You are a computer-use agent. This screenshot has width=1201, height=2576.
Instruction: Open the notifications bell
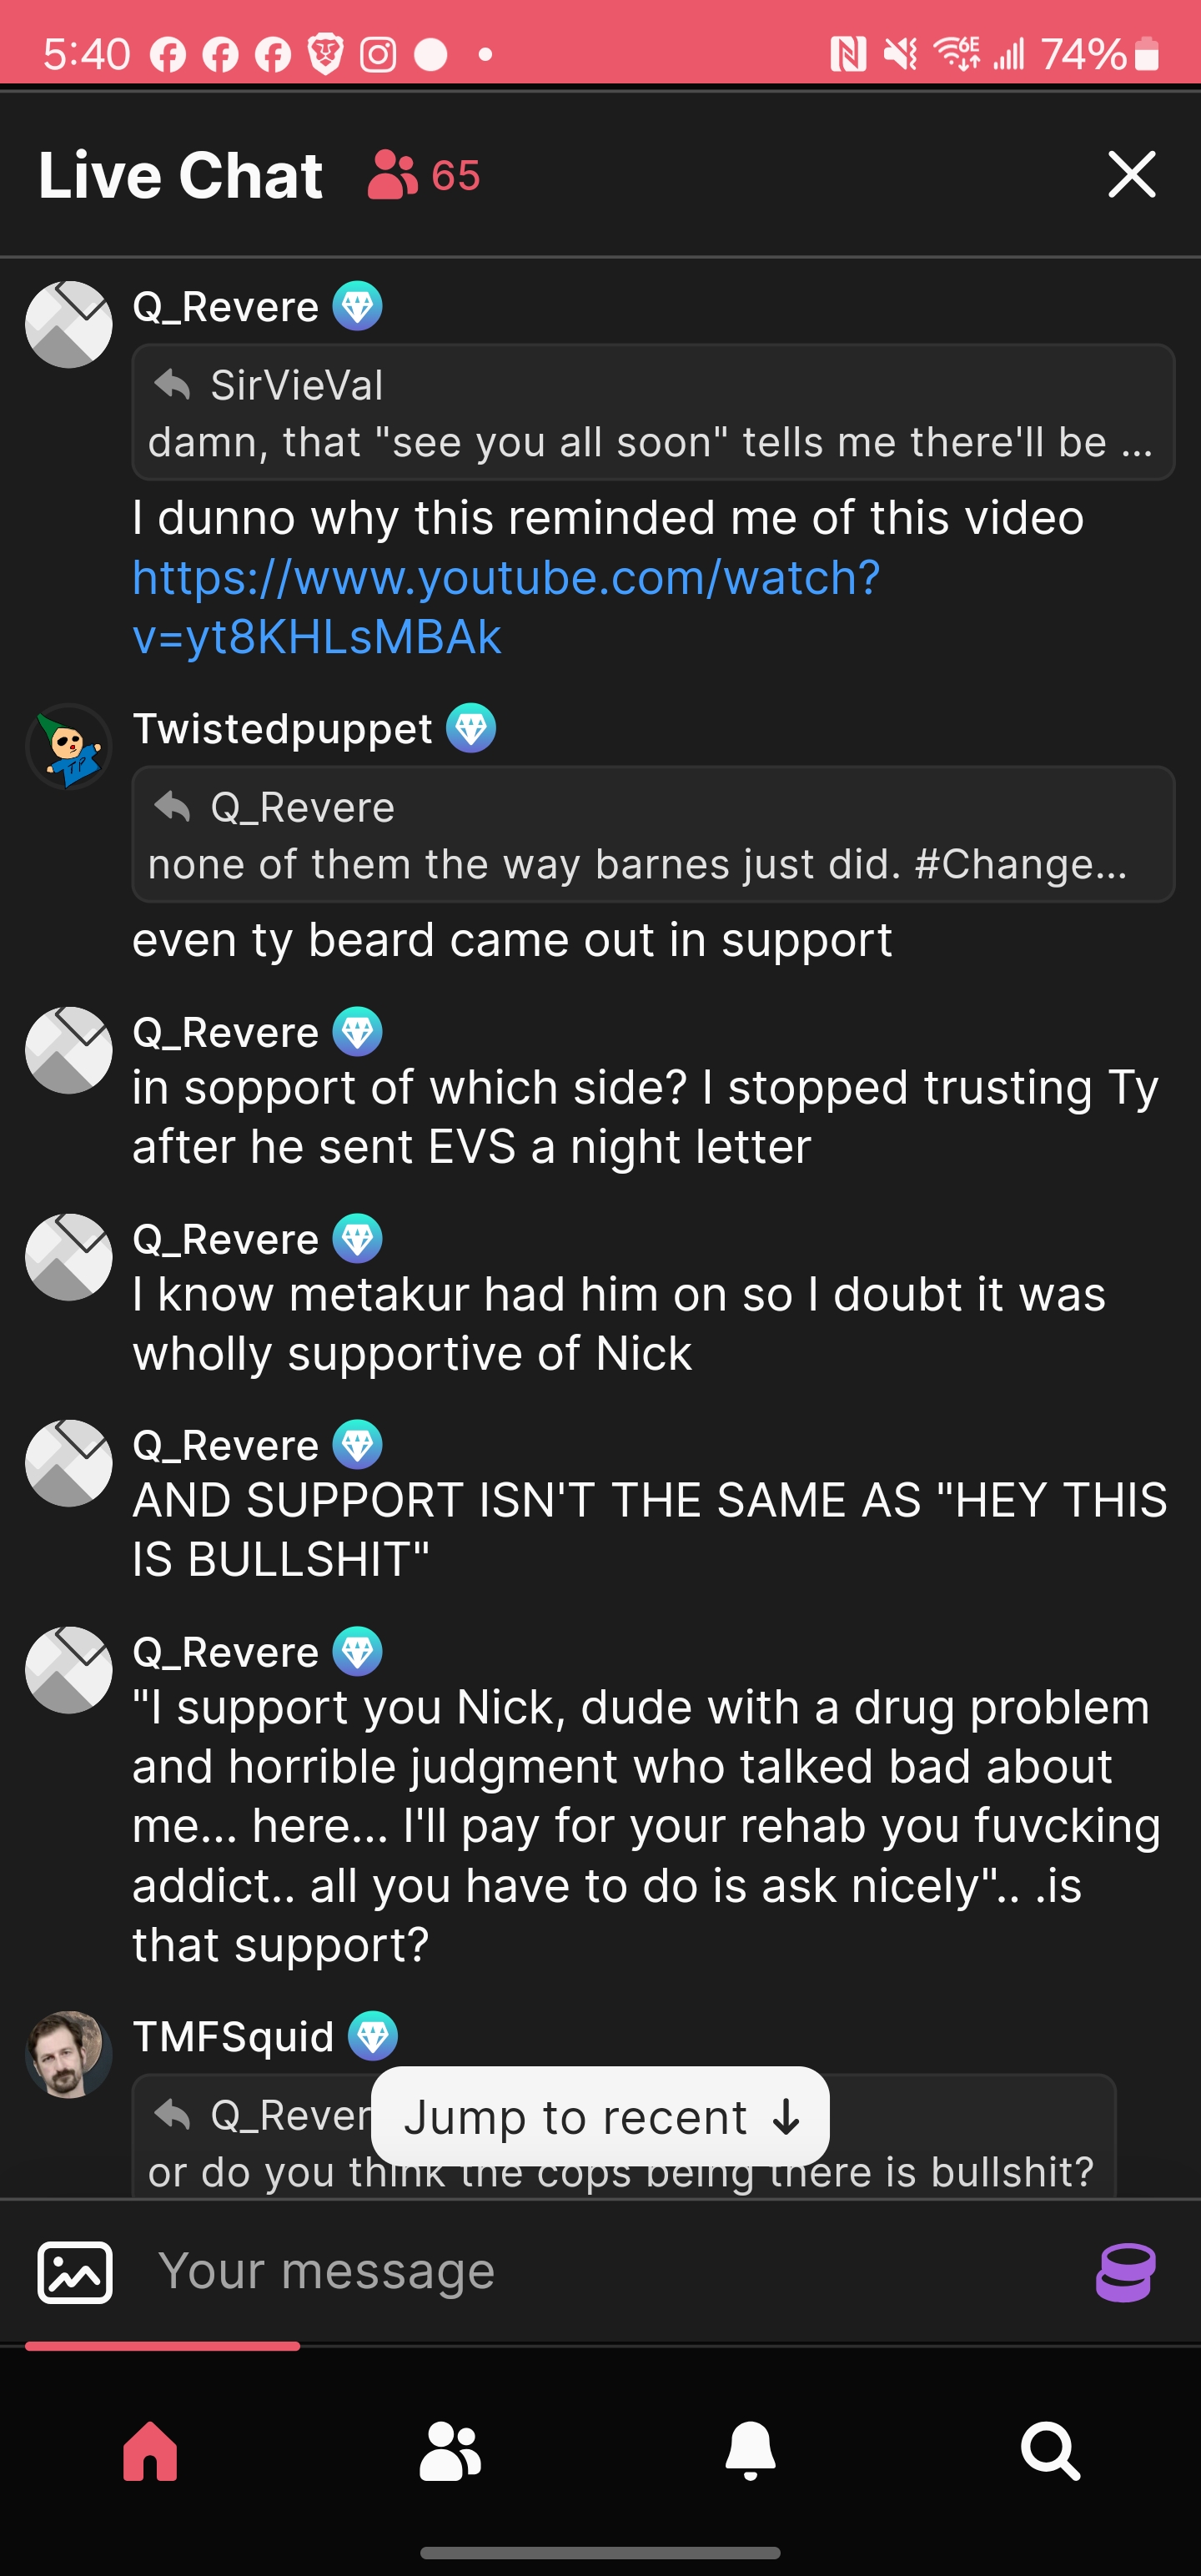[x=751, y=2450]
